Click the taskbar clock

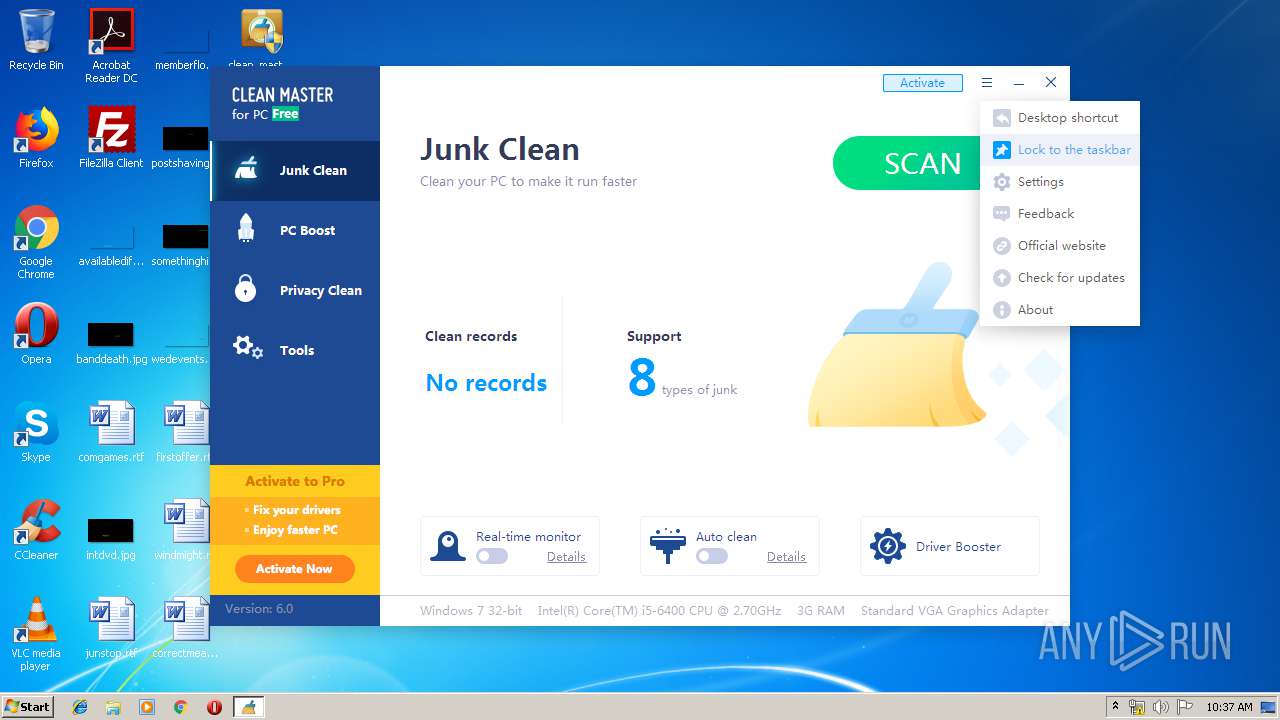pyautogui.click(x=1229, y=707)
